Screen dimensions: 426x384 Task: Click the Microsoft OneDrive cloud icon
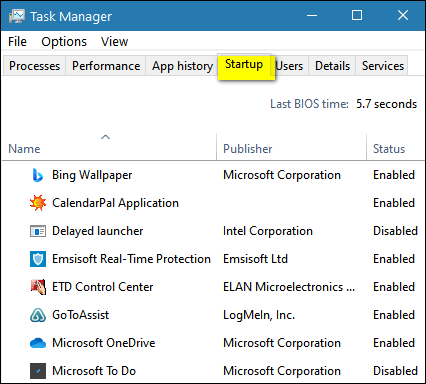click(38, 343)
